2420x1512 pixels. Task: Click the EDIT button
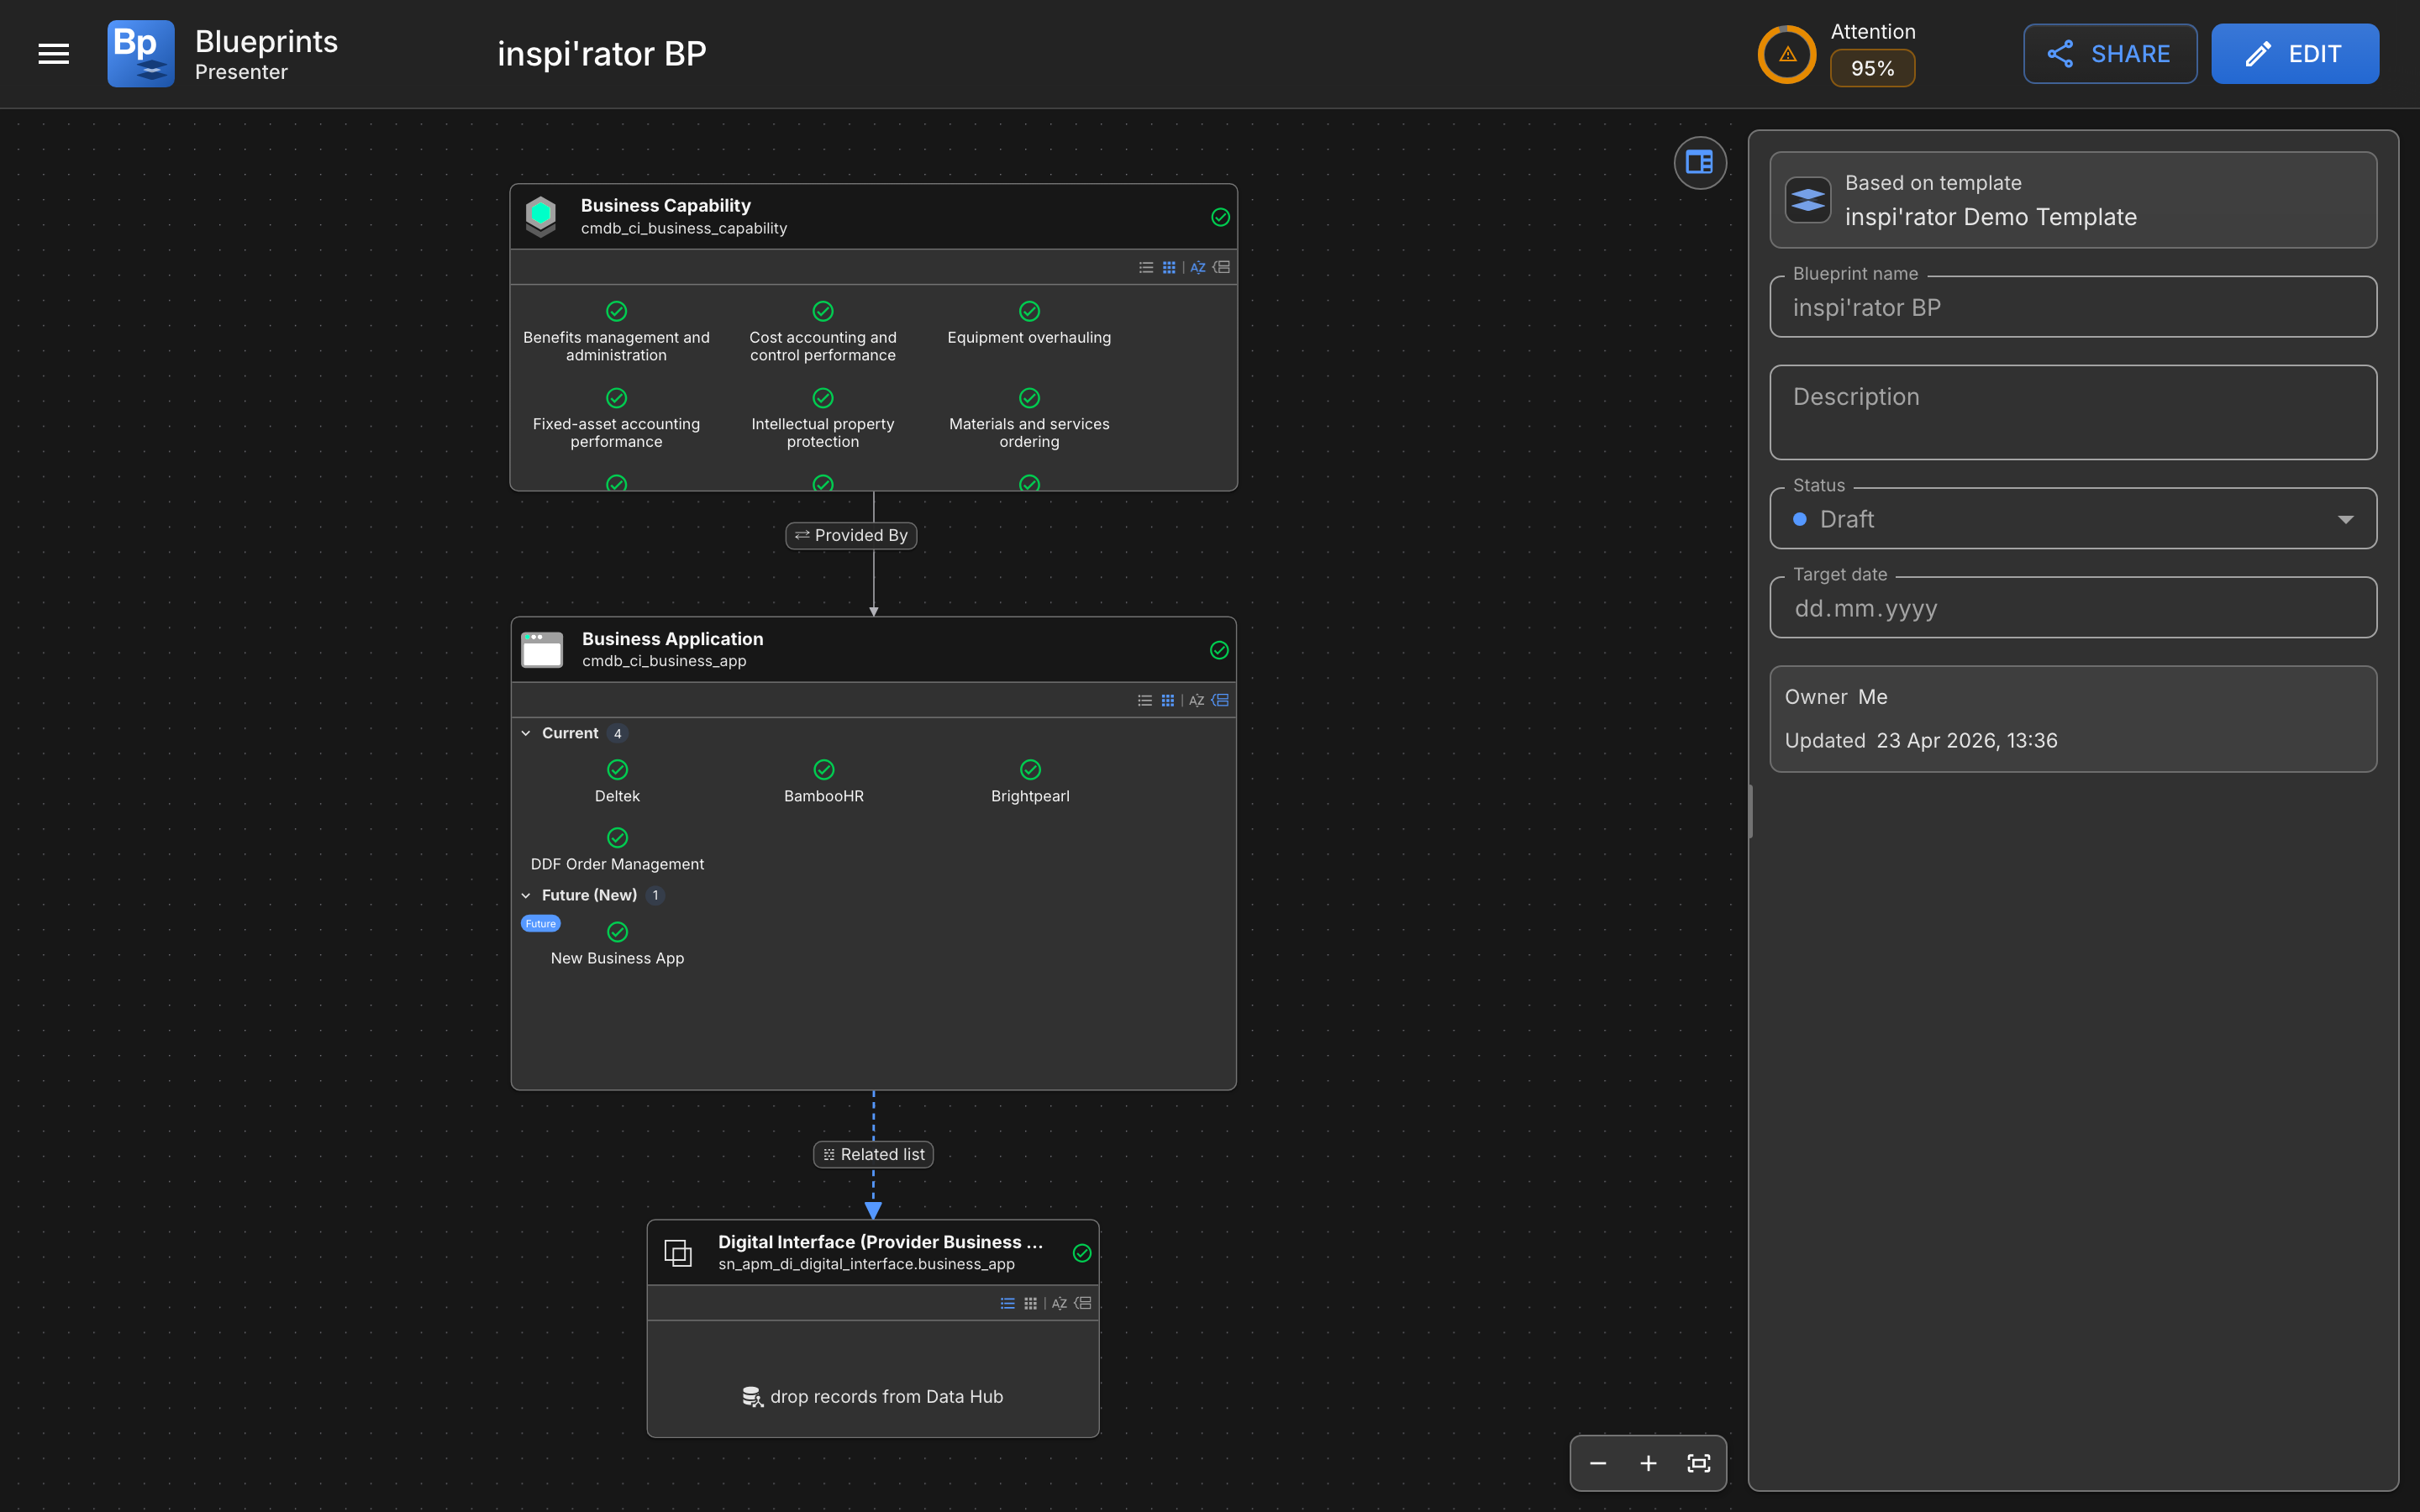[x=2295, y=54]
